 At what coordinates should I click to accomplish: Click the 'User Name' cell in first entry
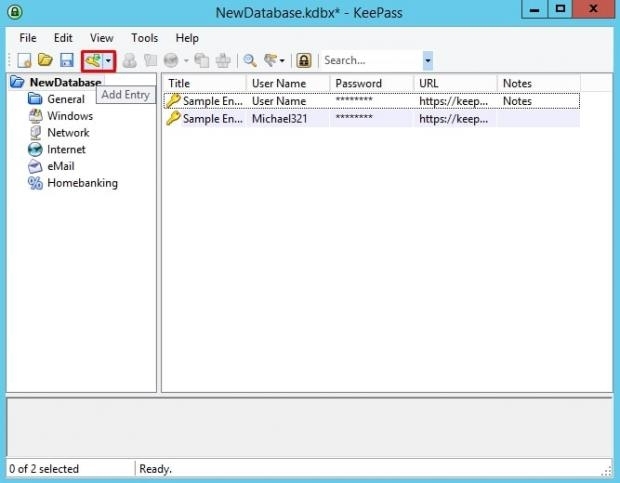(x=279, y=101)
